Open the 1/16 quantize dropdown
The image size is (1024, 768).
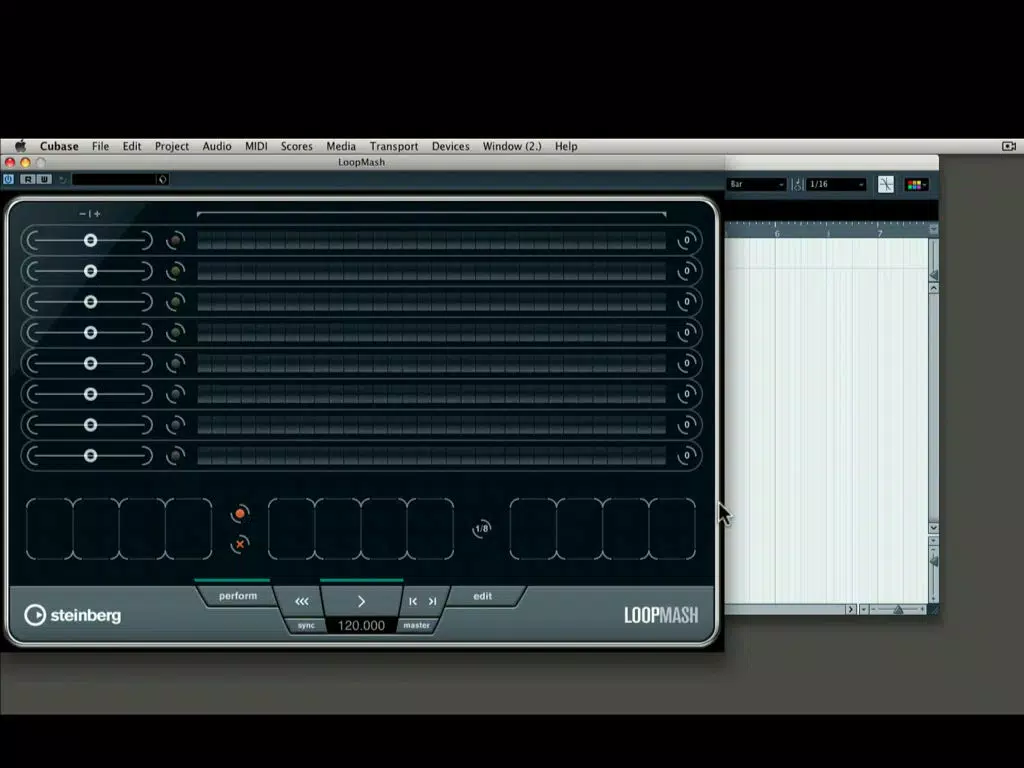(x=837, y=185)
